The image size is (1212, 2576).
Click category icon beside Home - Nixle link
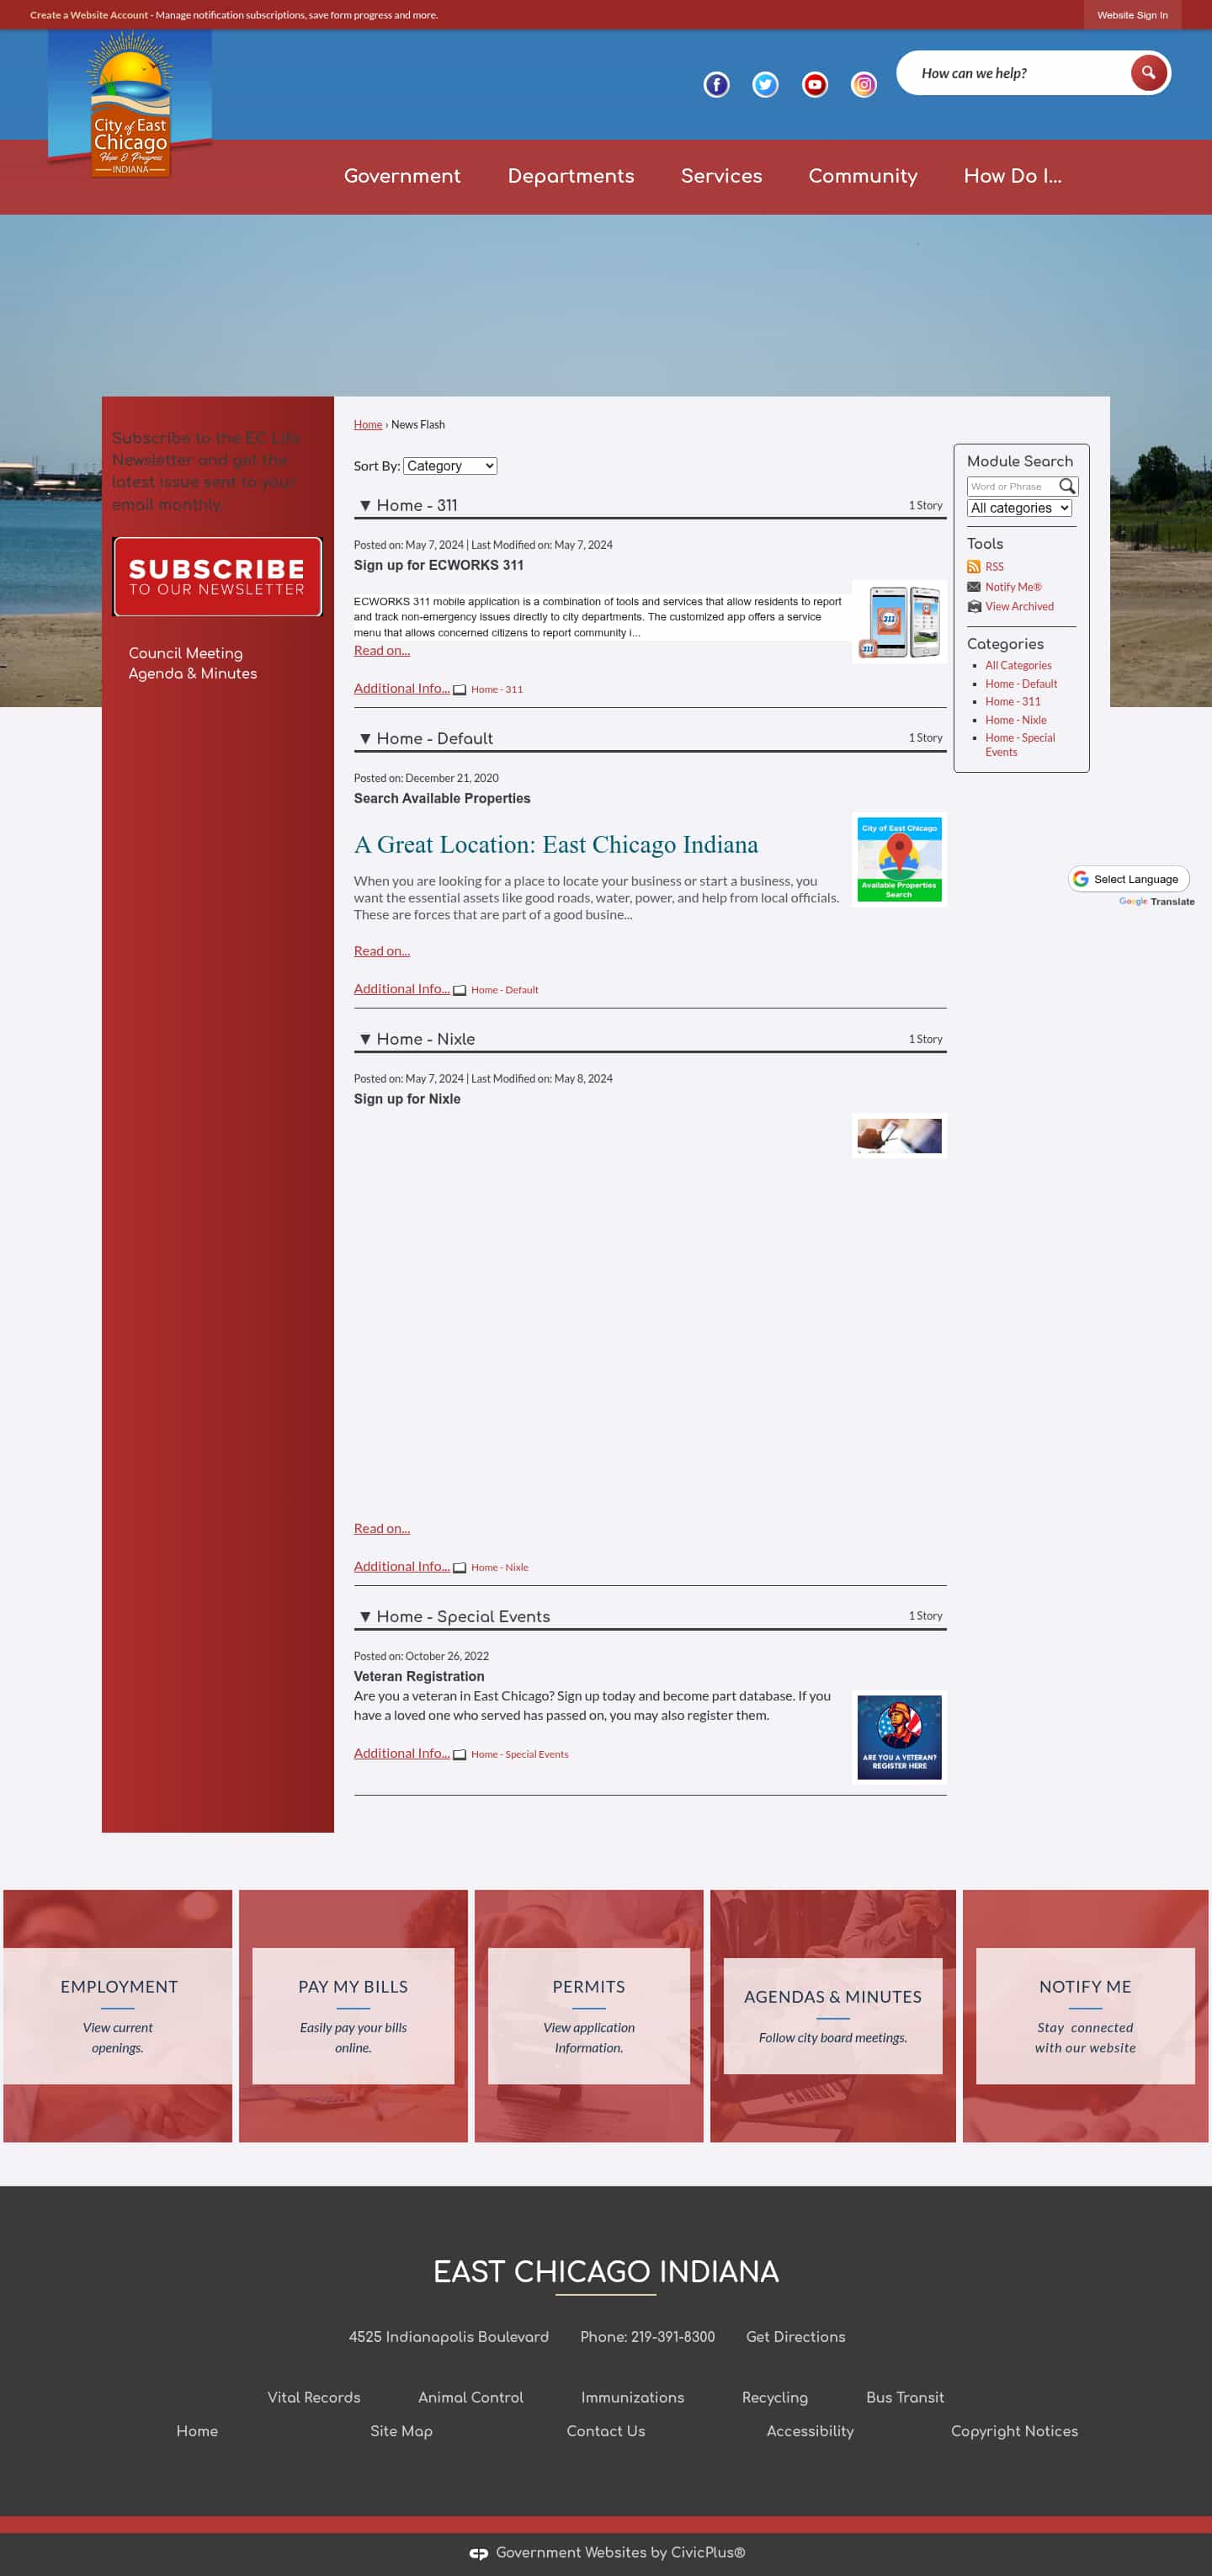460,1568
